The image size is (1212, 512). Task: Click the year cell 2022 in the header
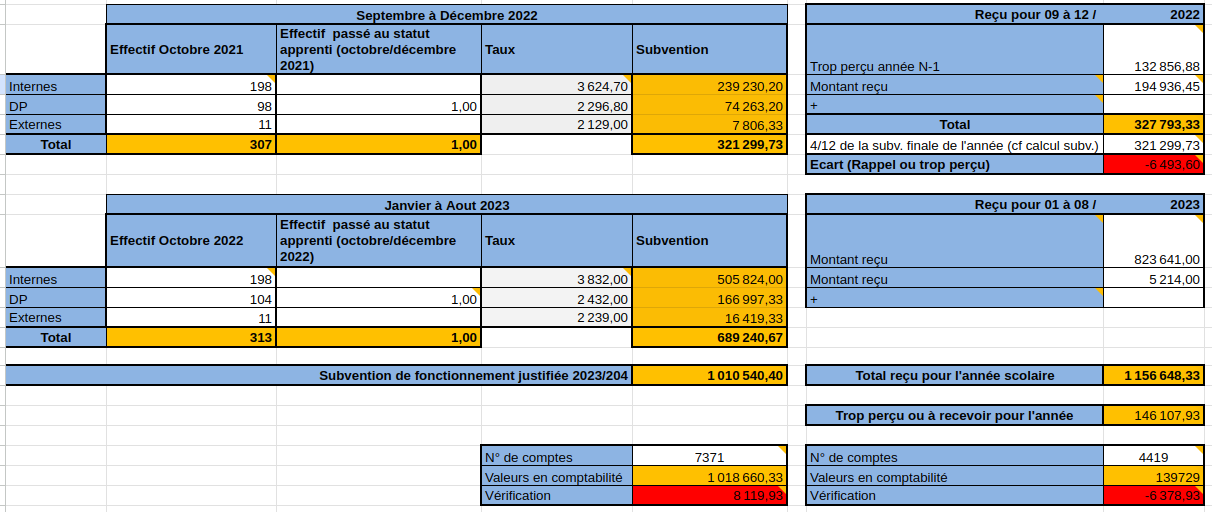click(x=1153, y=15)
